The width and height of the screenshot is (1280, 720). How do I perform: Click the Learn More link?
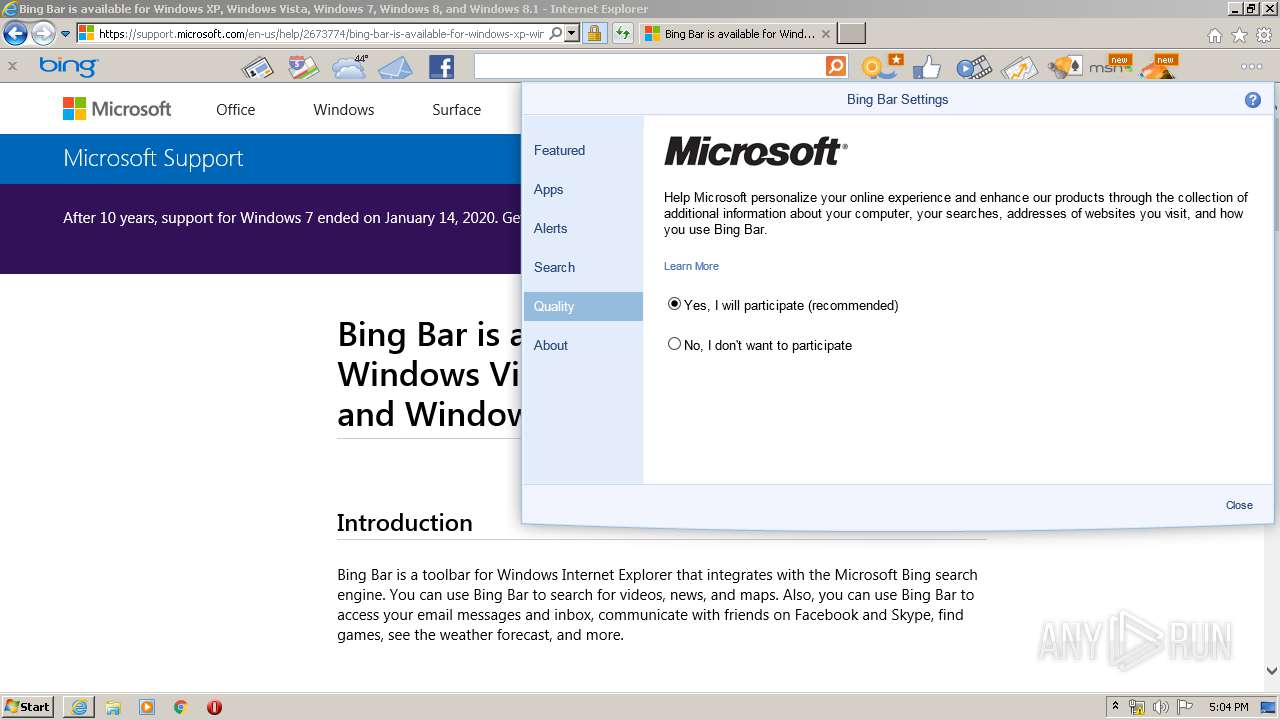(x=691, y=266)
